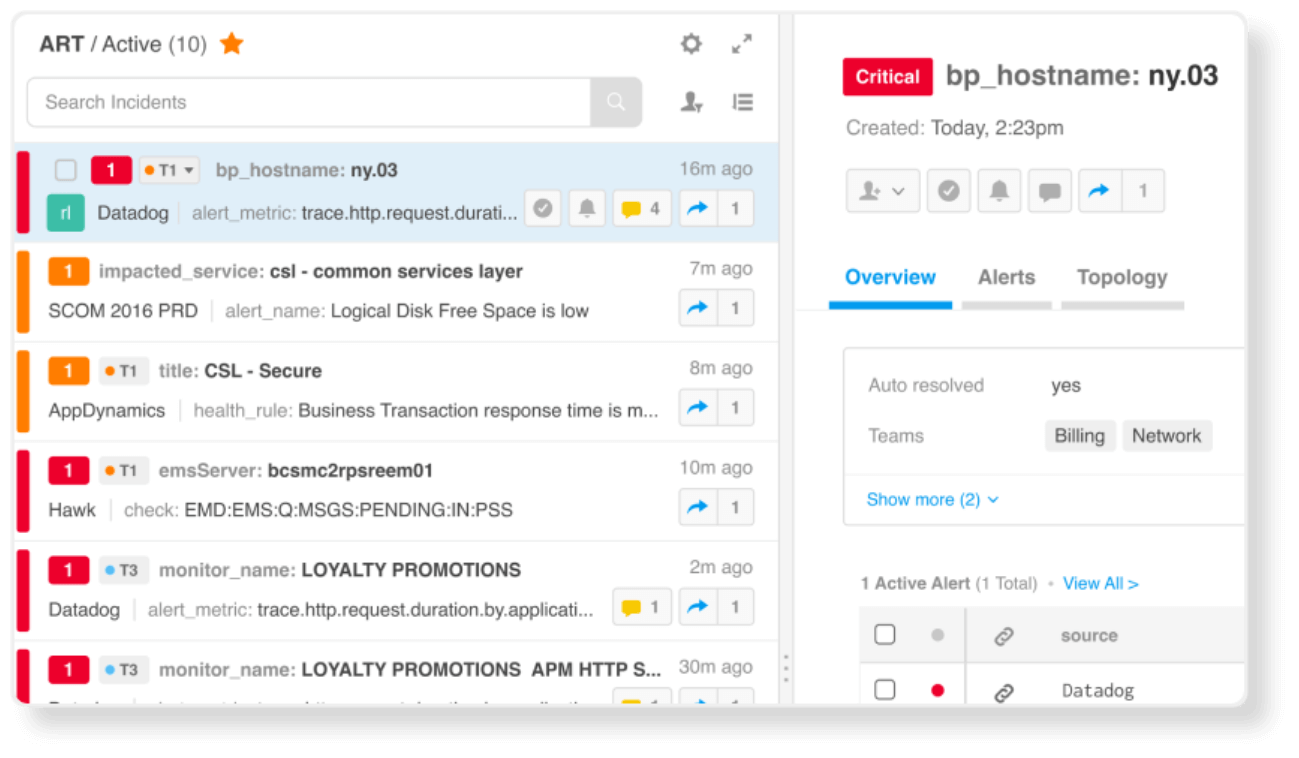Click T1 tag on CSL - Secure row
Screen dimensions: 1299x758
pos(124,371)
